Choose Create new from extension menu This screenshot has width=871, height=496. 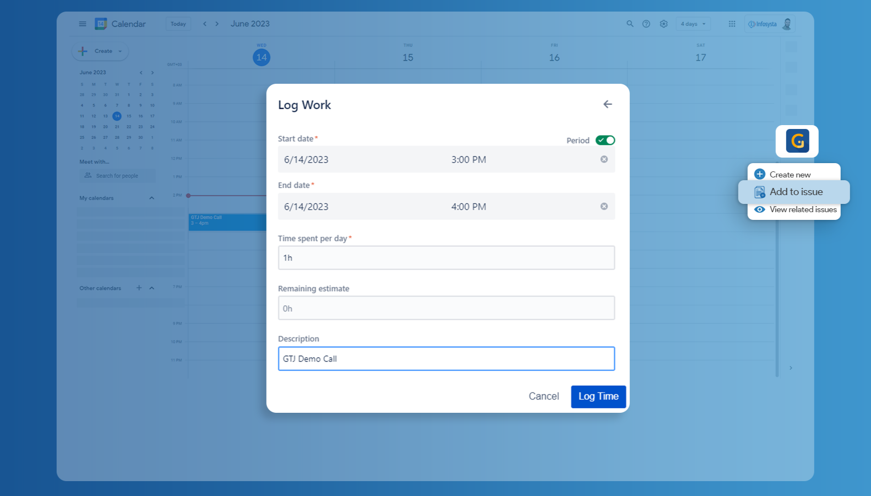tap(790, 174)
